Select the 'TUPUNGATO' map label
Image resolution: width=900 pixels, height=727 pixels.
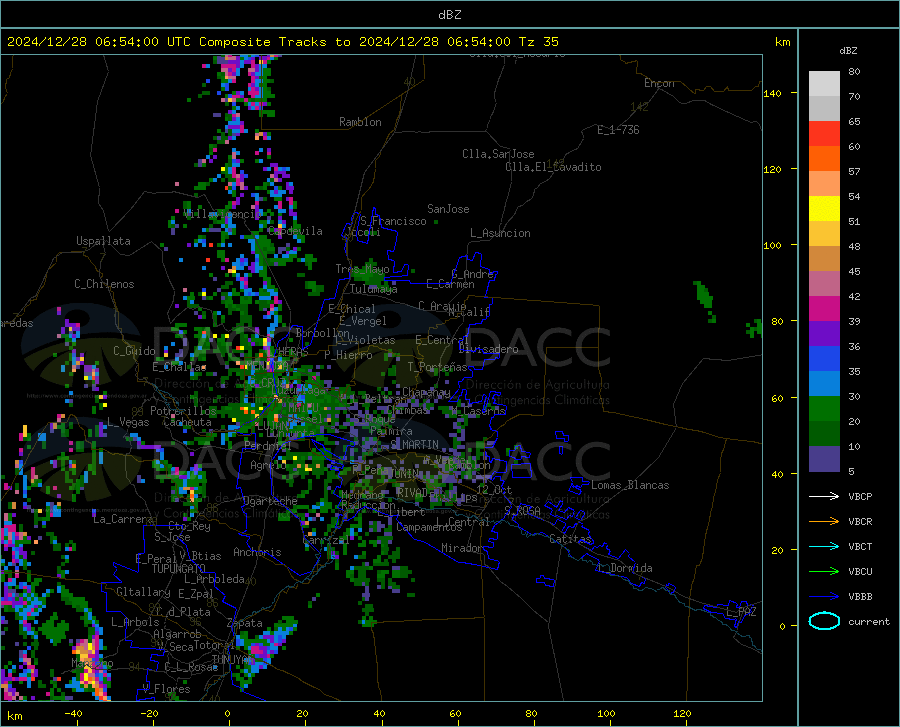click(x=179, y=569)
